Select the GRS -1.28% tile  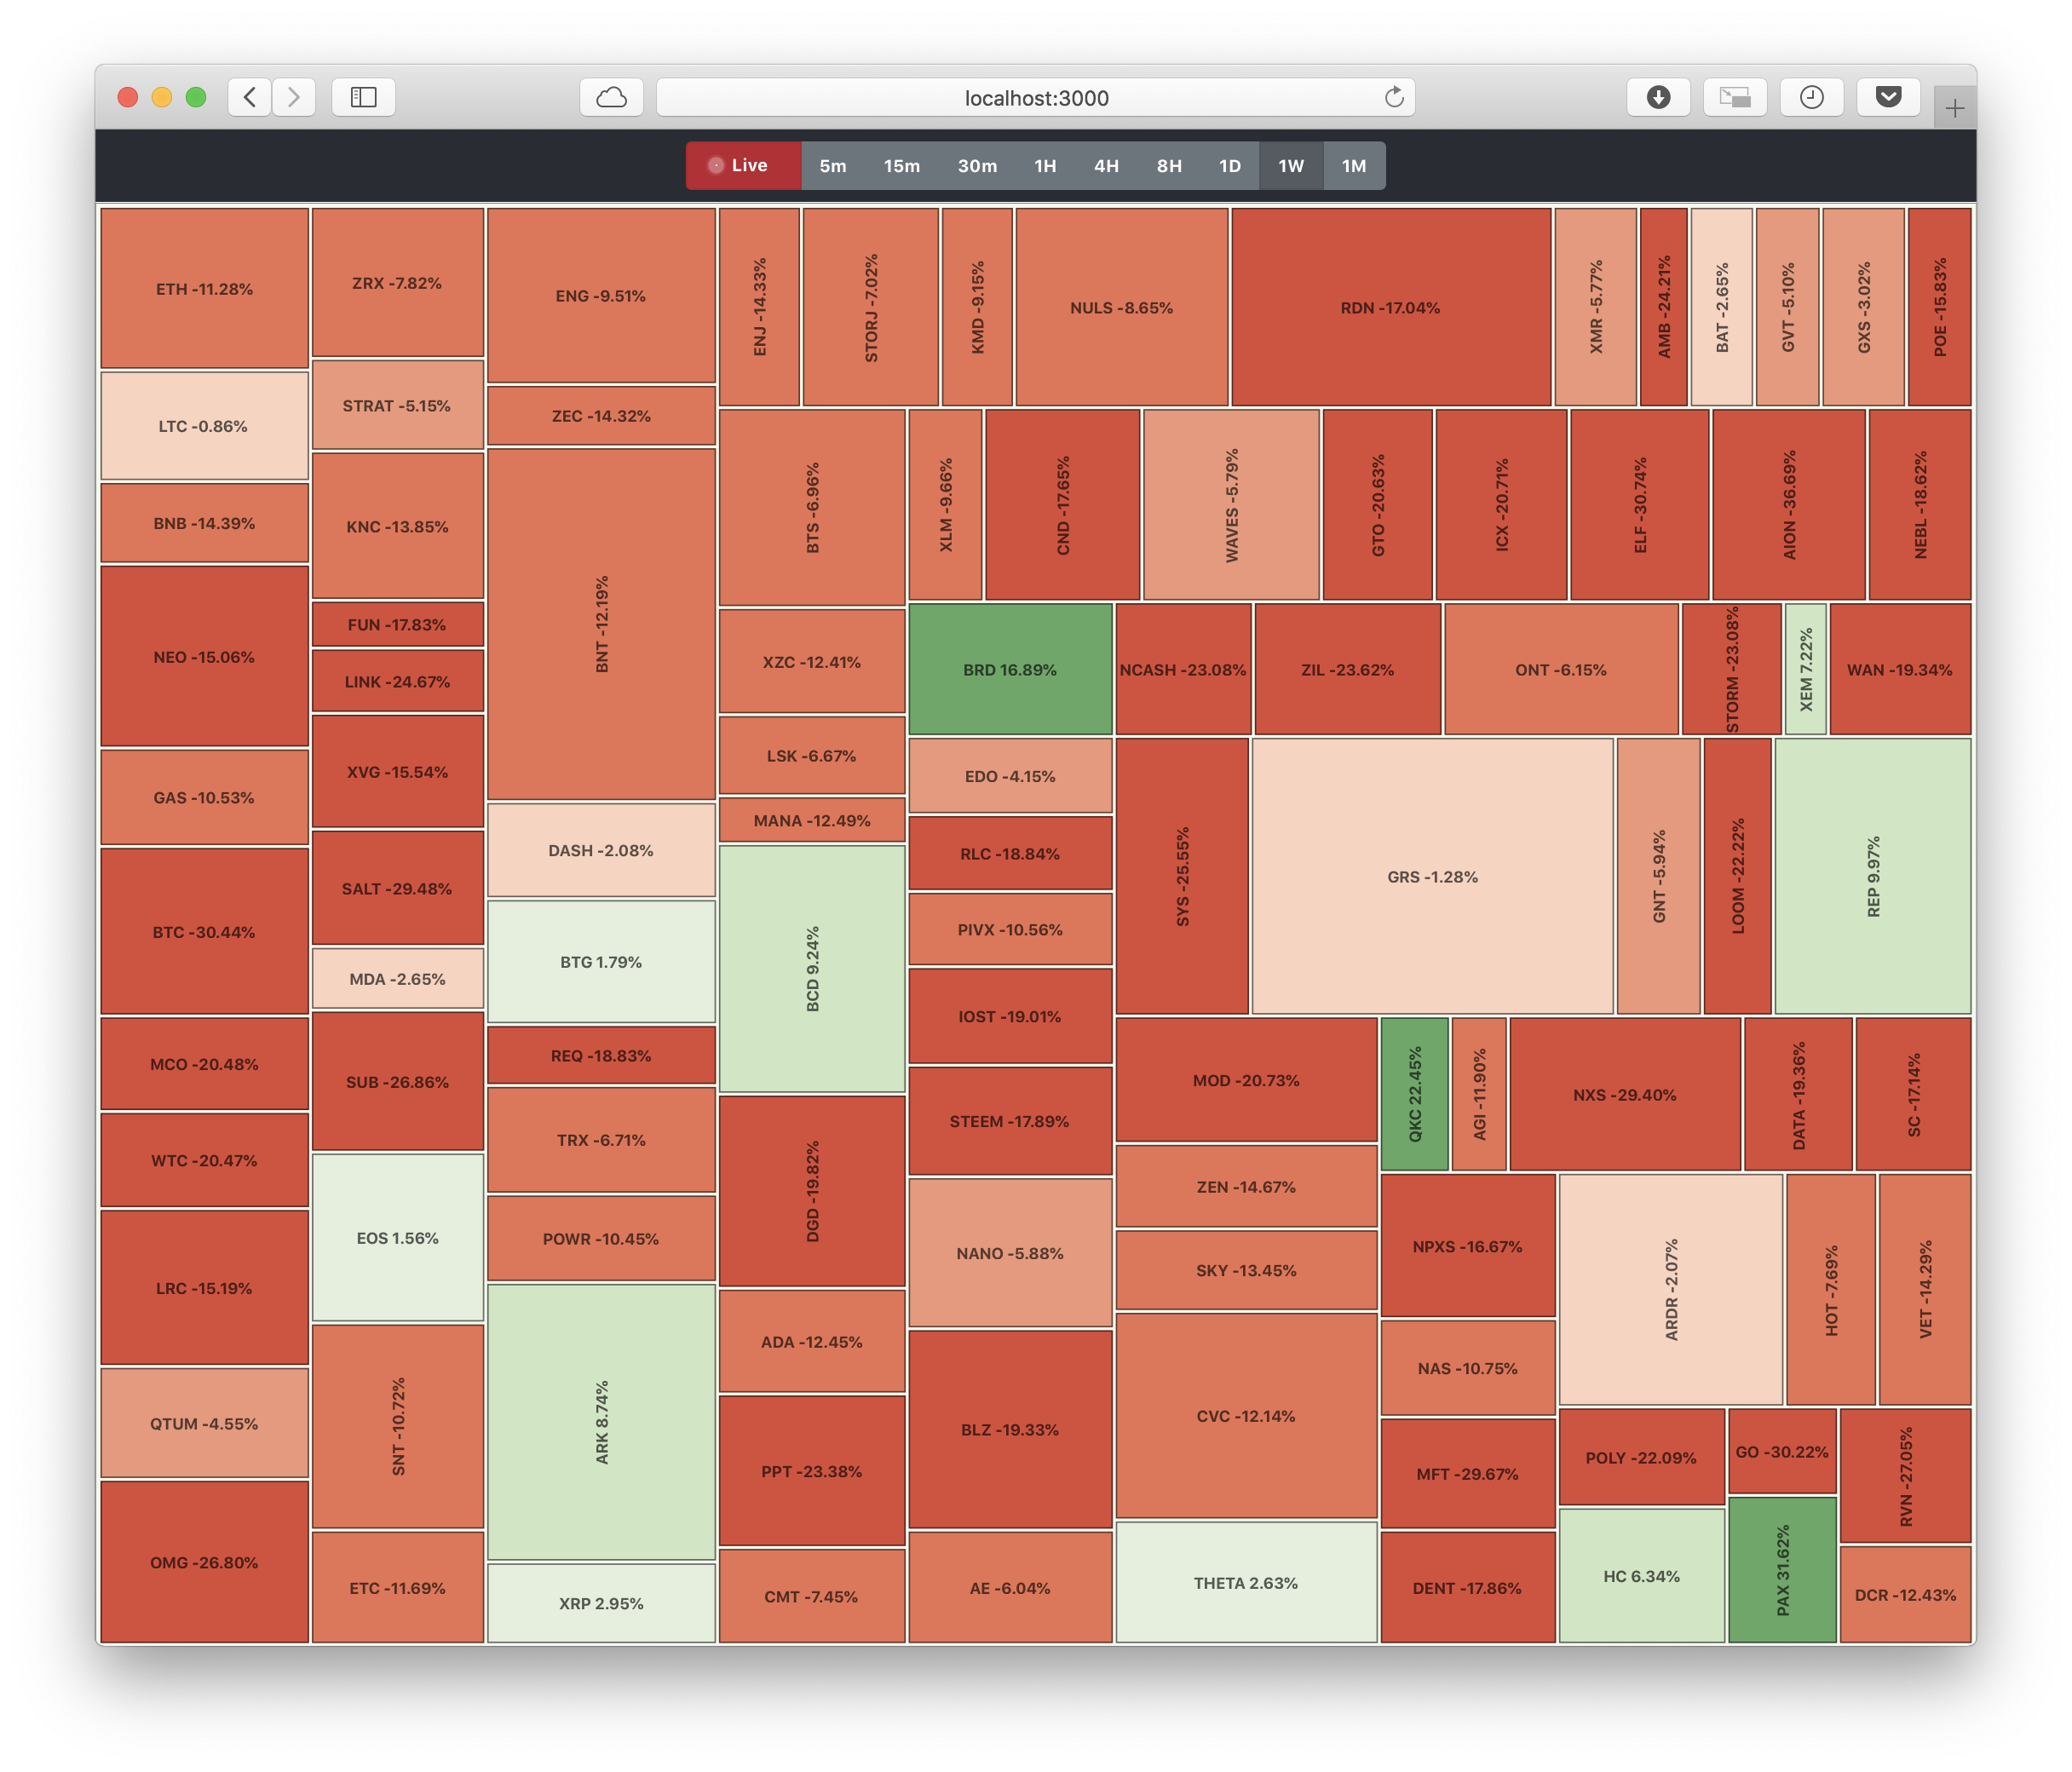[x=1432, y=876]
